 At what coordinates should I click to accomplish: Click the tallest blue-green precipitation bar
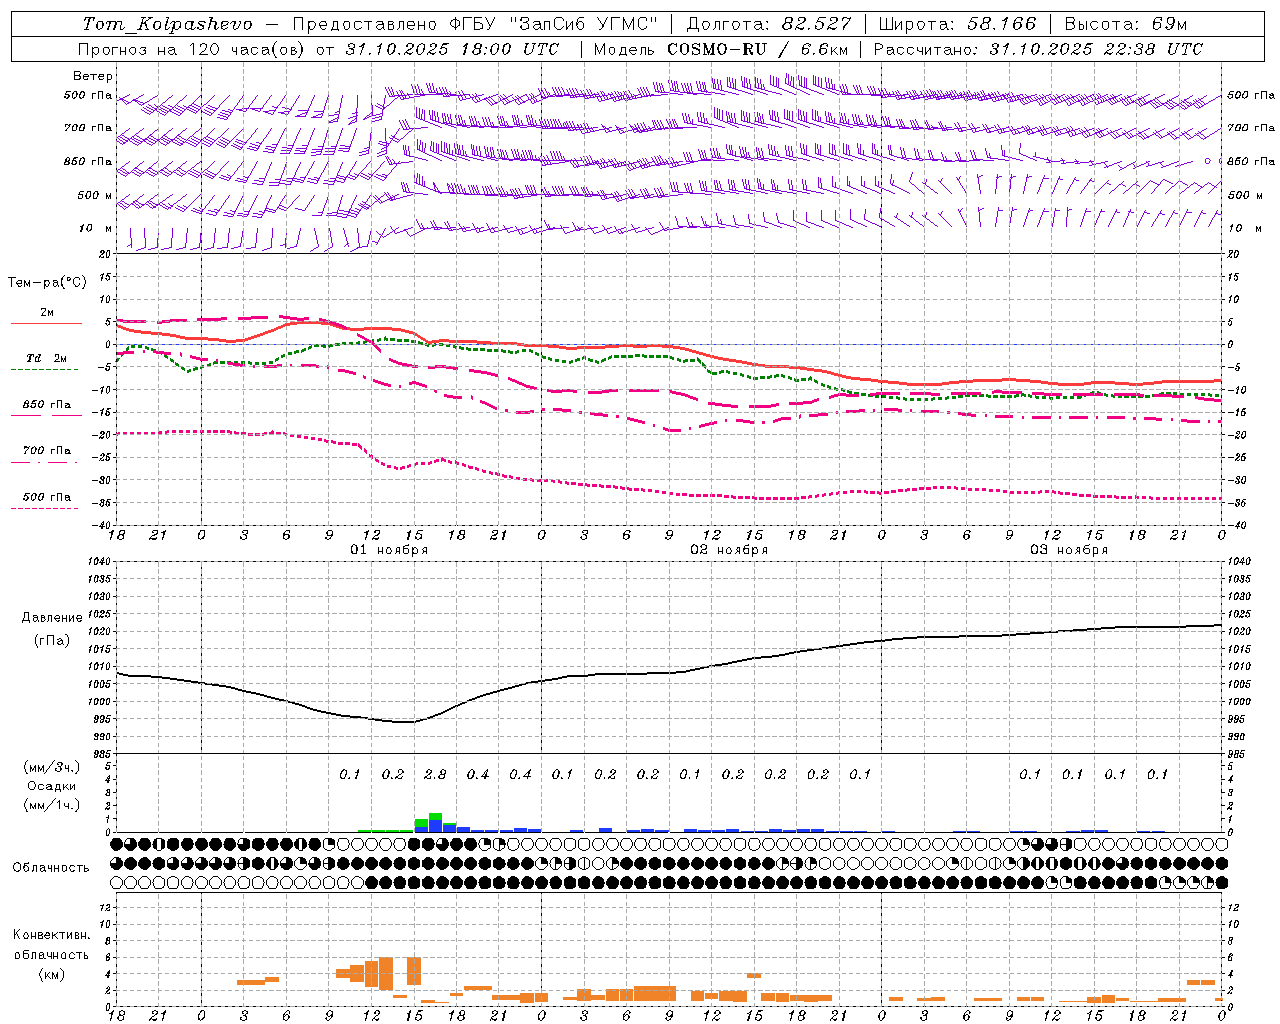click(x=435, y=822)
